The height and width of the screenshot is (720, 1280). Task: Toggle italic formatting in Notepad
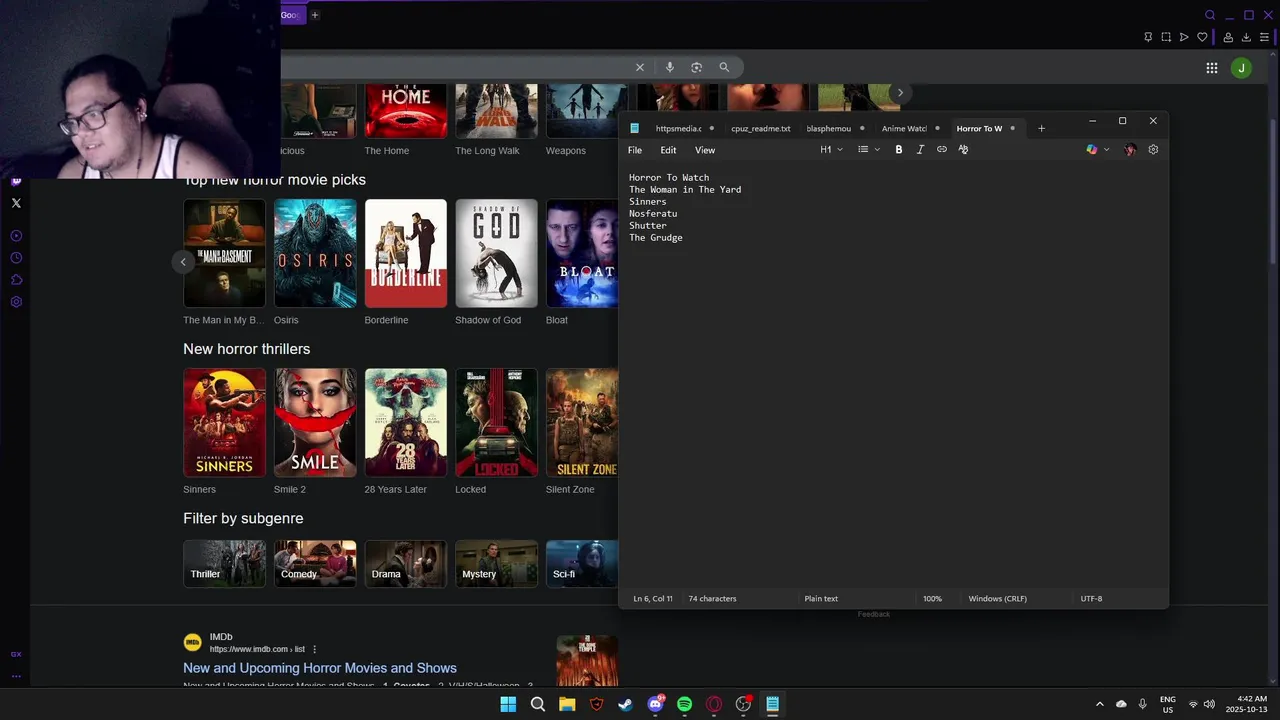pos(920,150)
